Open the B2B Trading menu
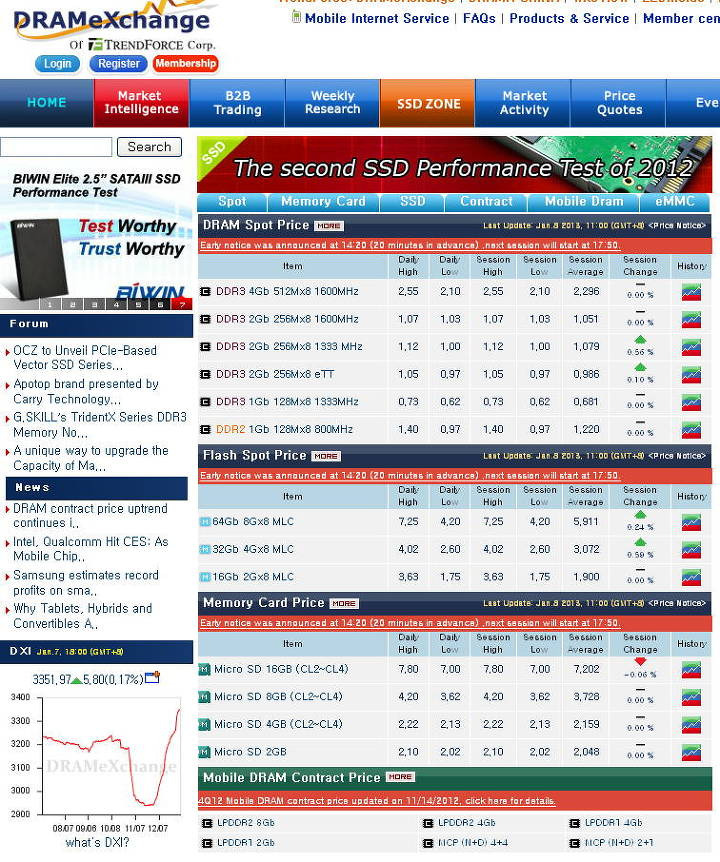The width and height of the screenshot is (720, 862). pos(237,103)
